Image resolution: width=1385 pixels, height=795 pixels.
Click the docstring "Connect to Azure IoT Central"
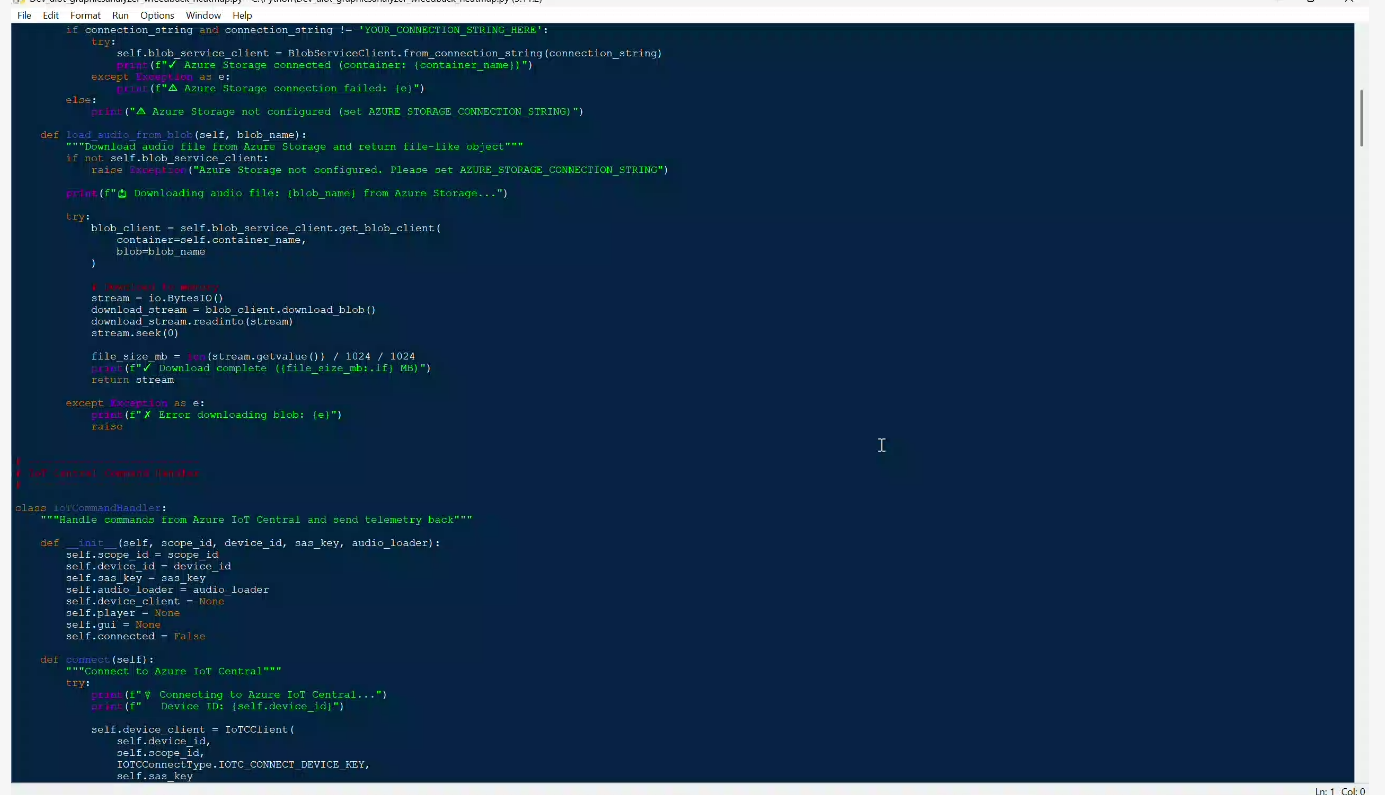tap(174, 671)
